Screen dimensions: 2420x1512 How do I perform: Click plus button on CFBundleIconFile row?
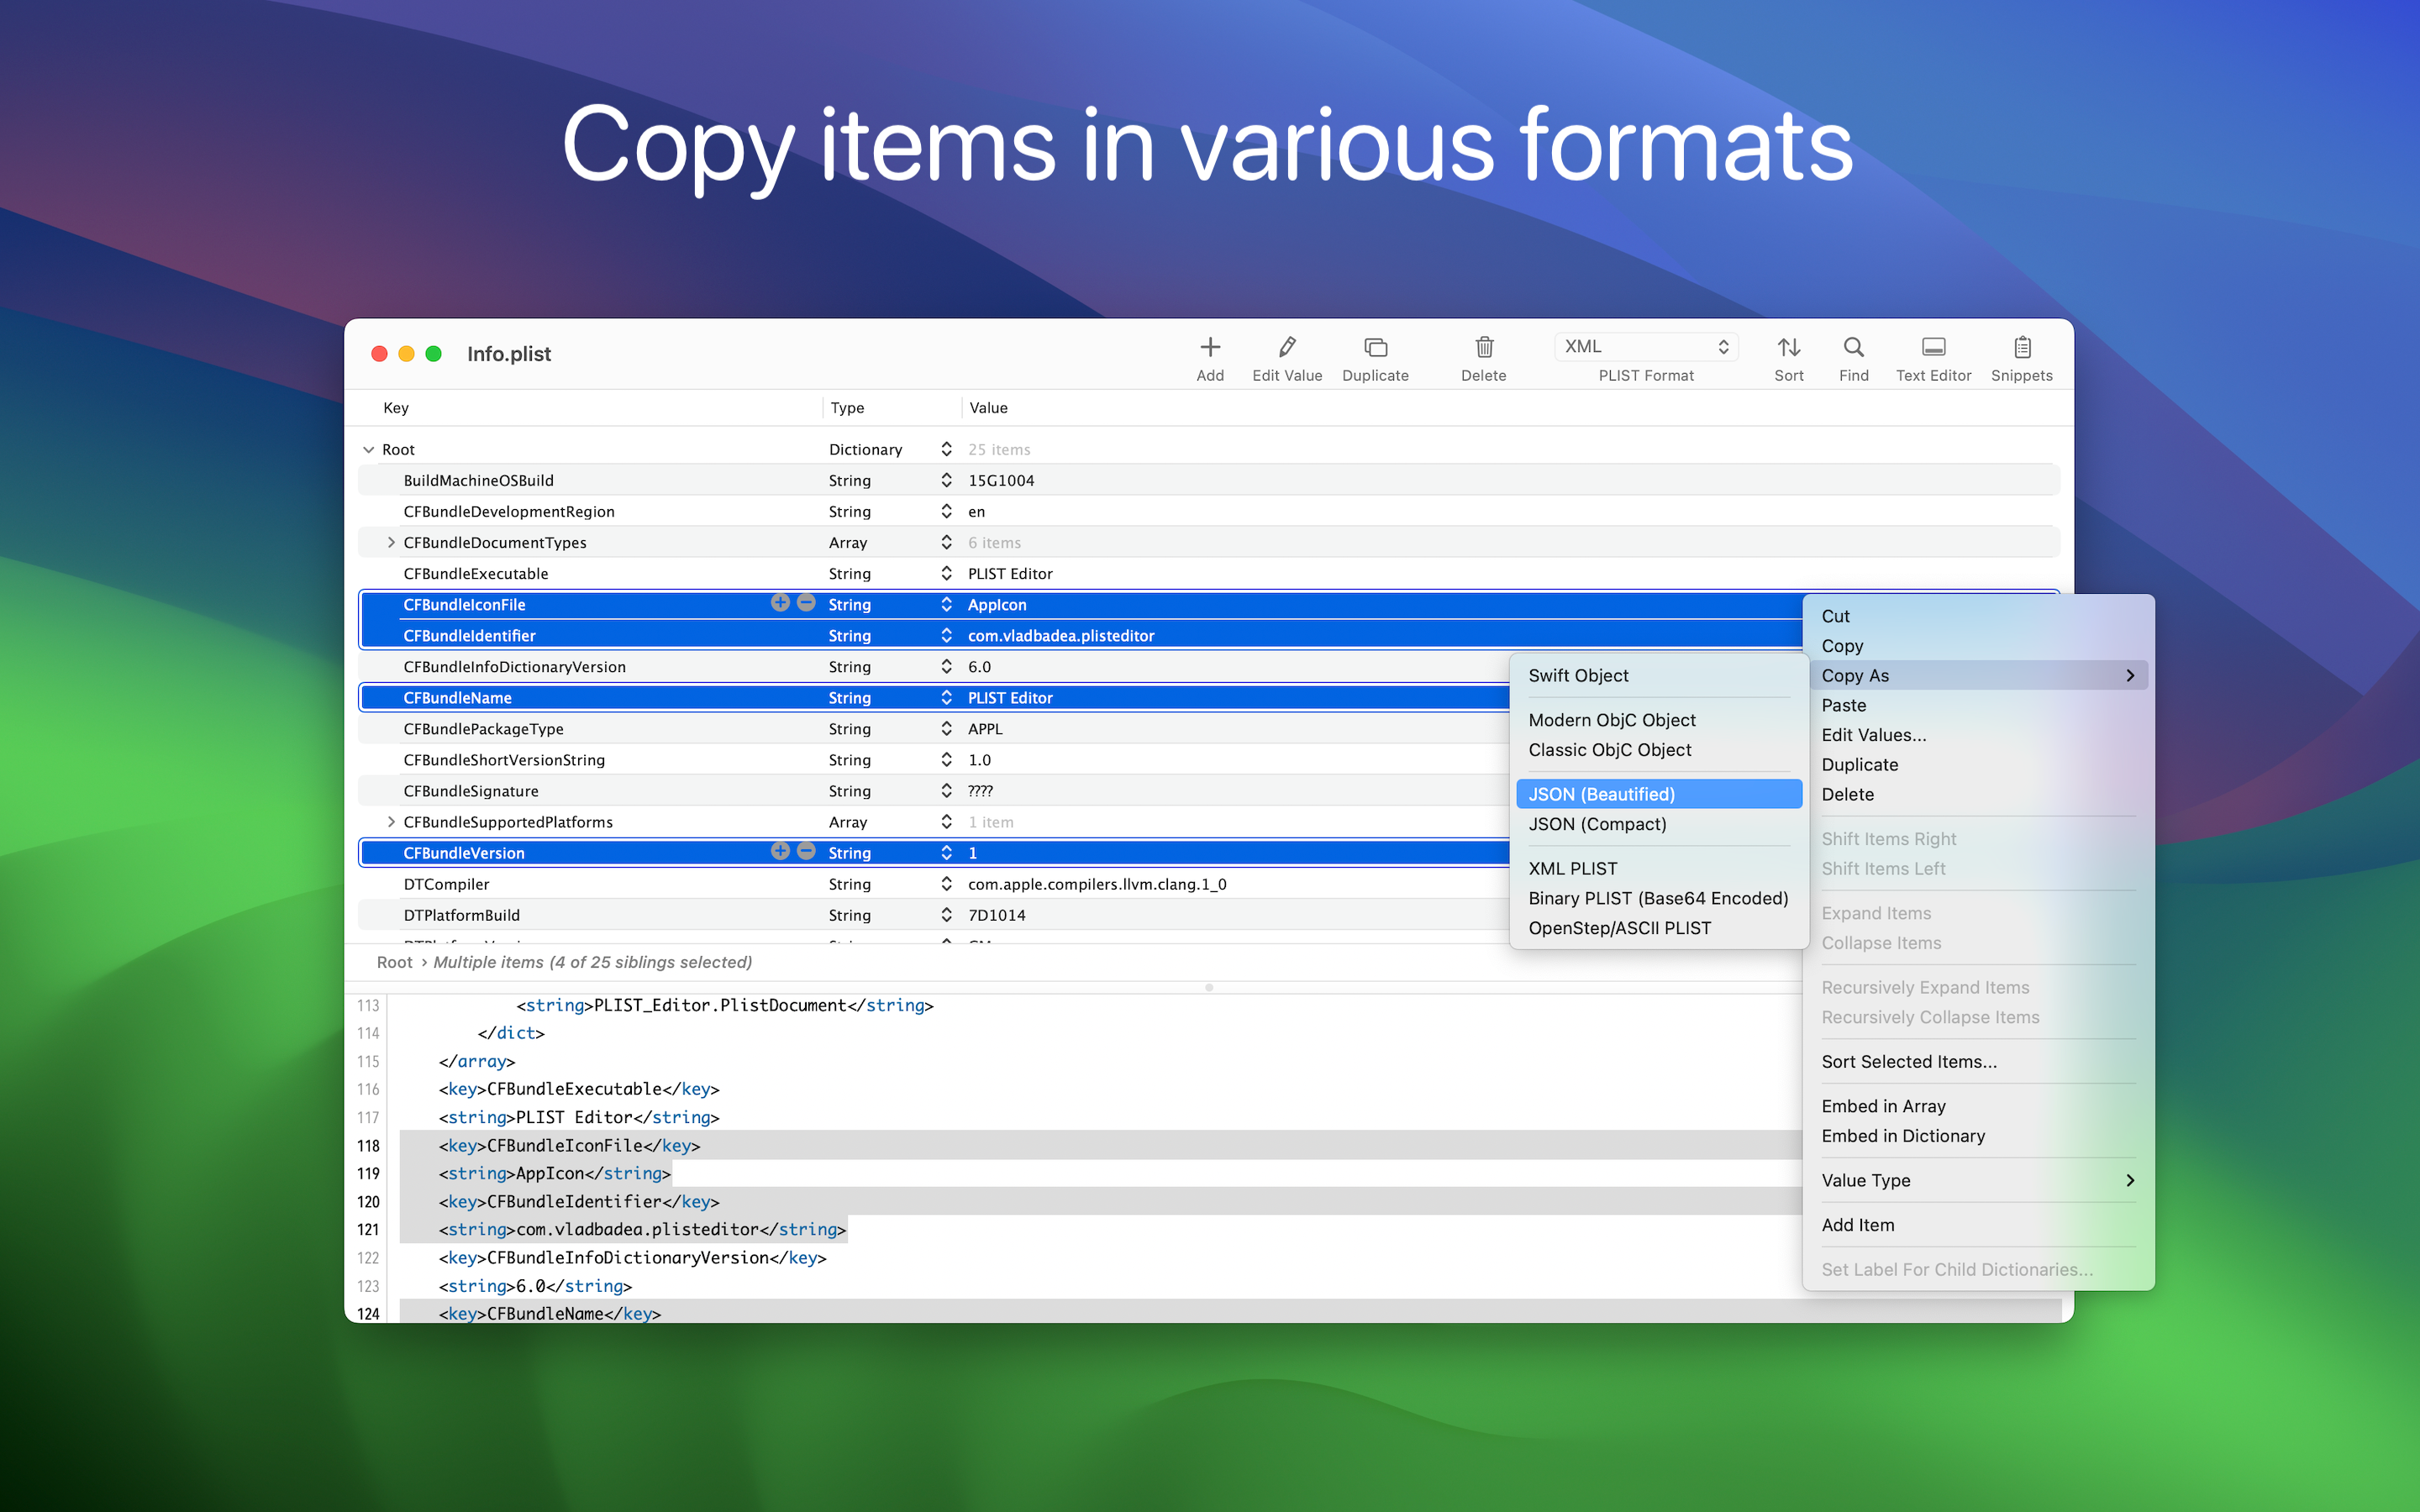780,603
